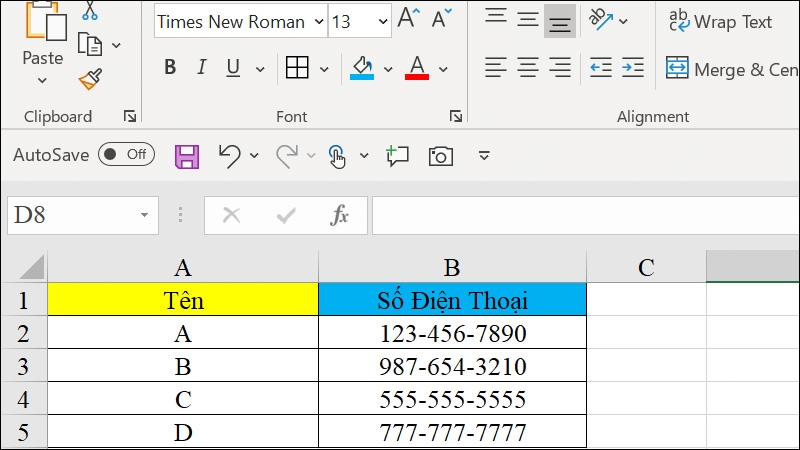Select cell containing 555-555-5555
Screen dimensions: 800x450
click(452, 398)
